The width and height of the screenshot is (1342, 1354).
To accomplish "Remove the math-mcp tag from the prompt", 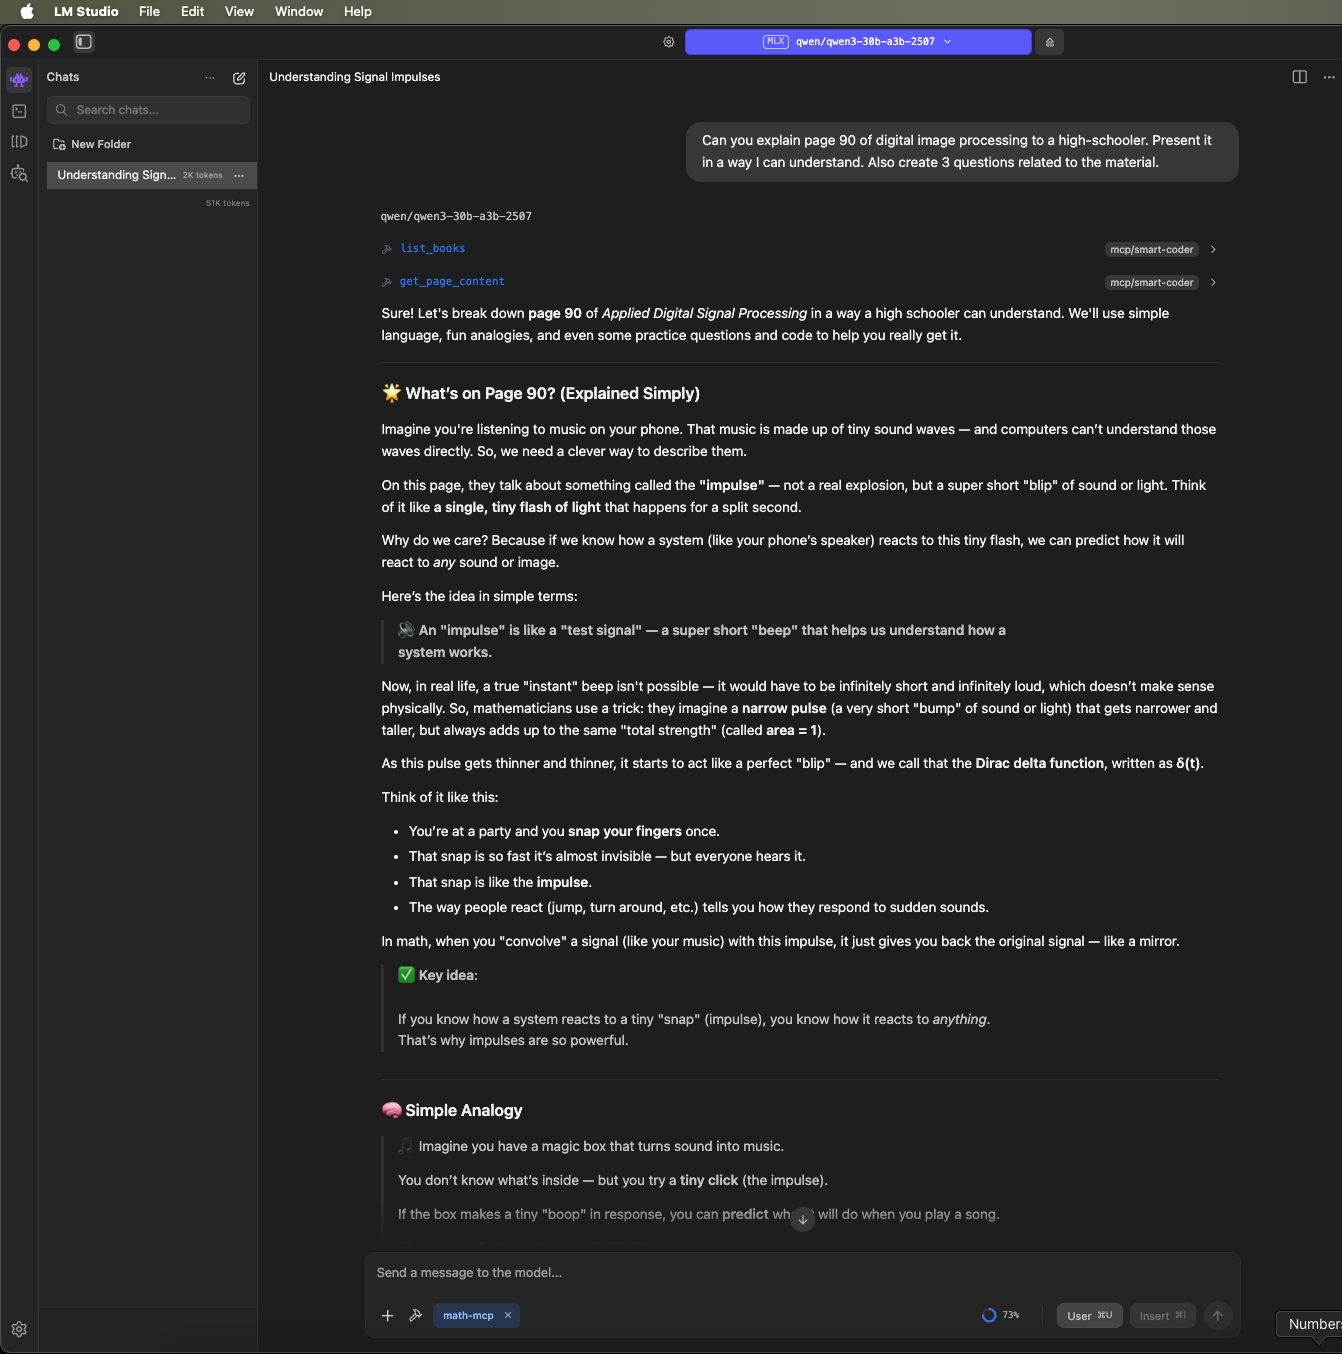I will [508, 1315].
